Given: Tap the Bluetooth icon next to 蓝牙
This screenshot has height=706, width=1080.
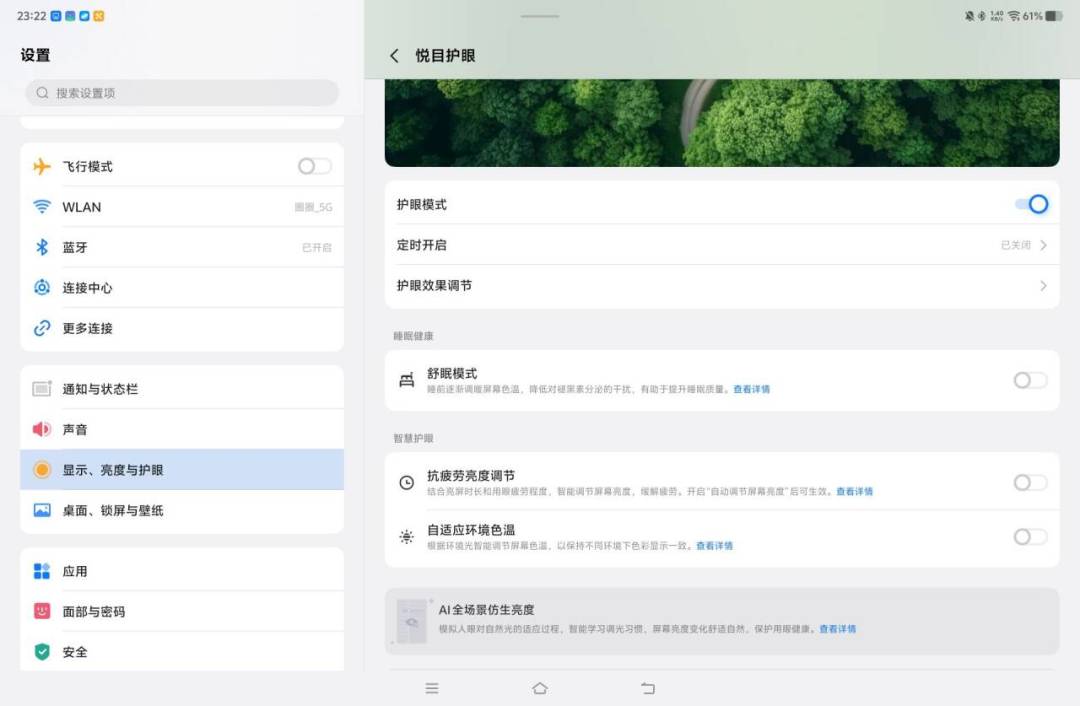Looking at the screenshot, I should coord(42,247).
